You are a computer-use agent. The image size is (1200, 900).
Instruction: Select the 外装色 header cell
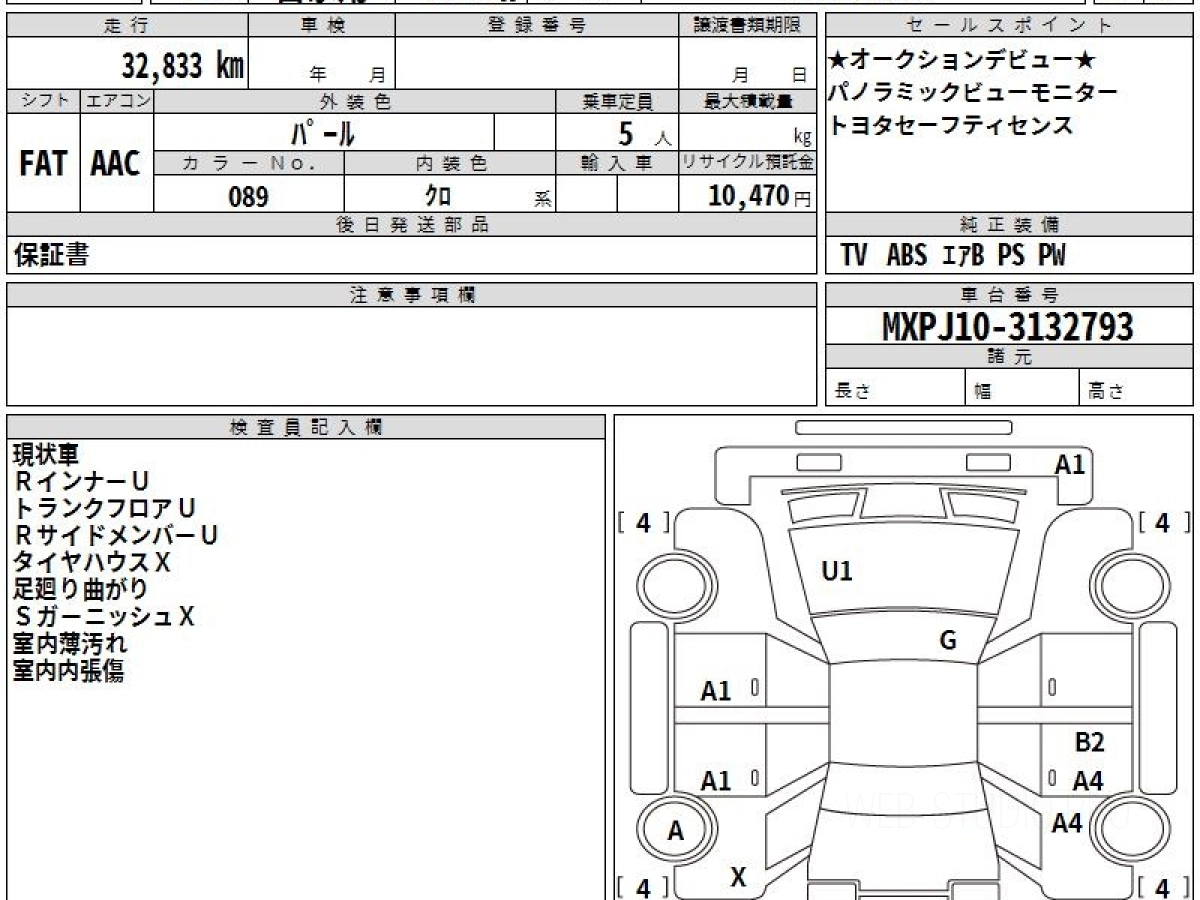355,101
